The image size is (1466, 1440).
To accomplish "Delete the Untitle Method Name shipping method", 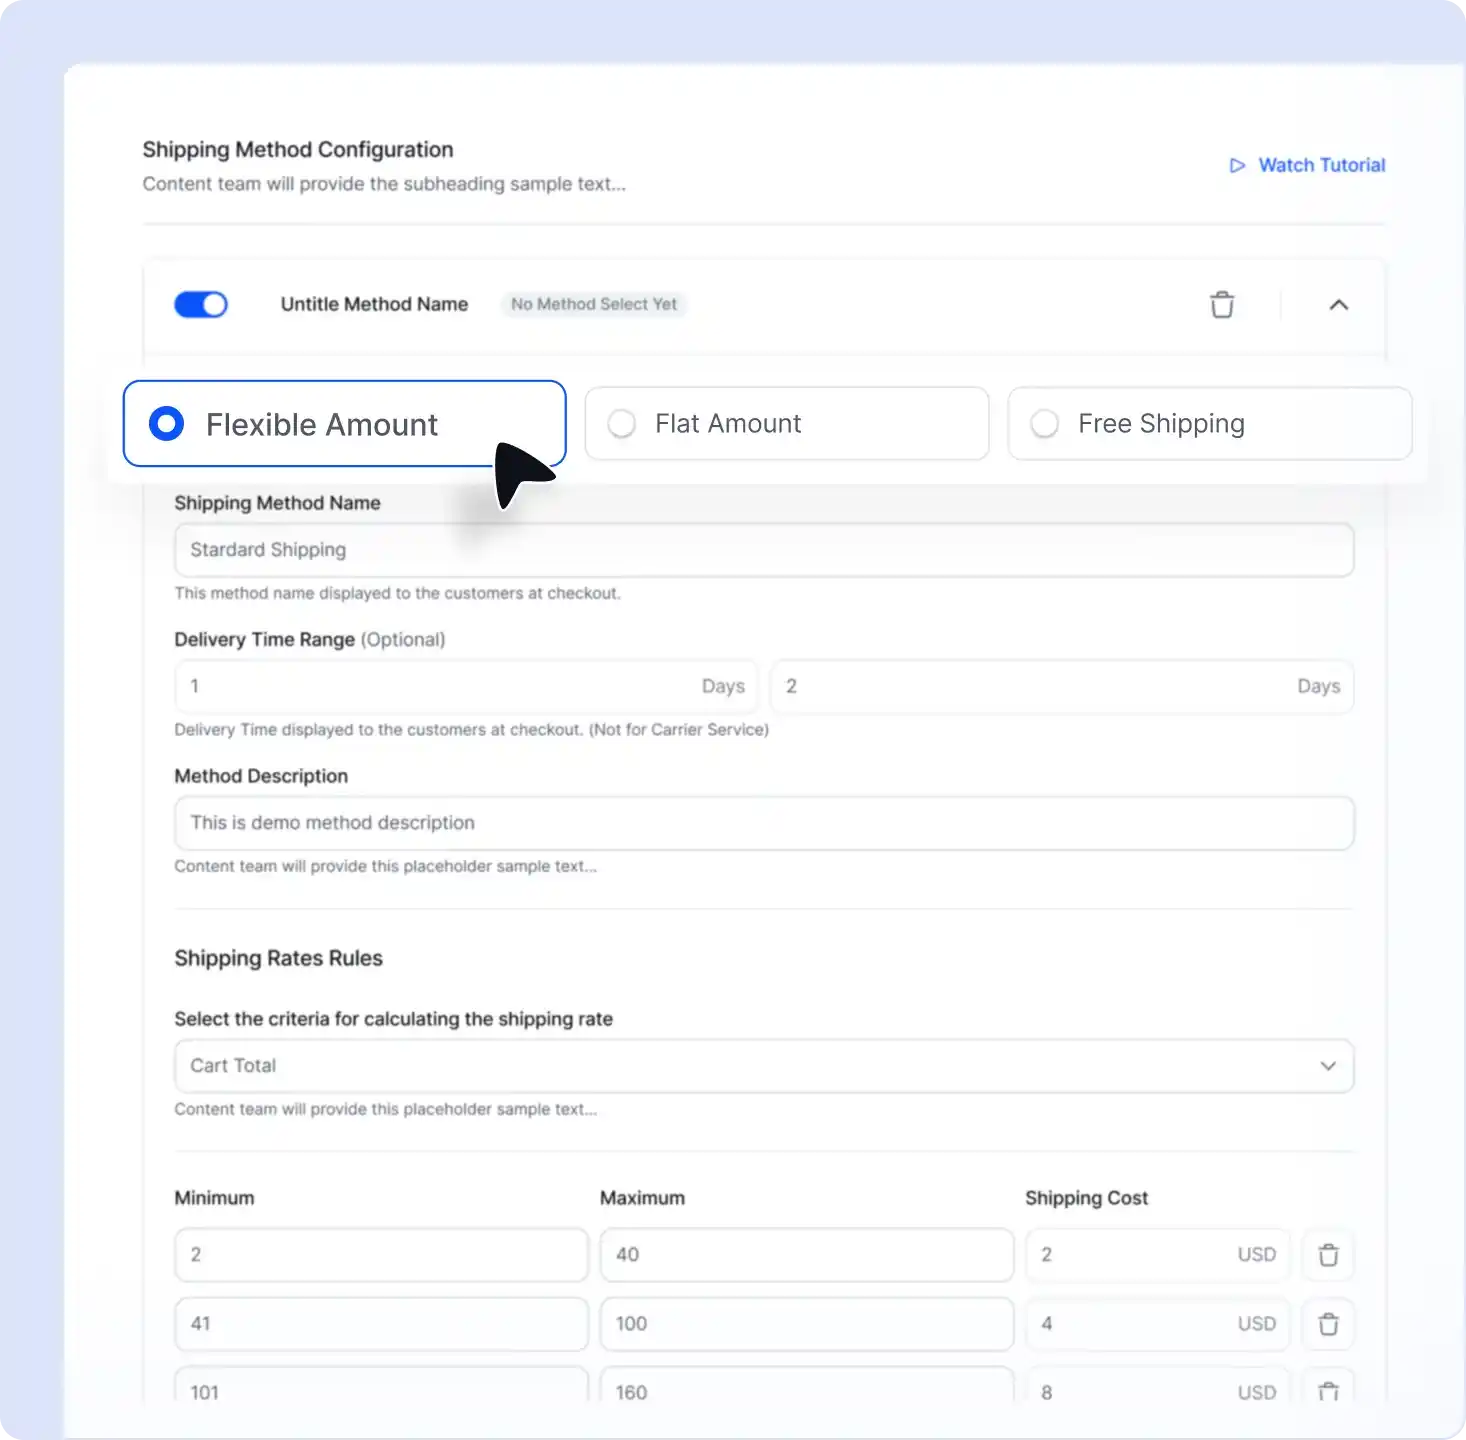I will click(x=1222, y=305).
